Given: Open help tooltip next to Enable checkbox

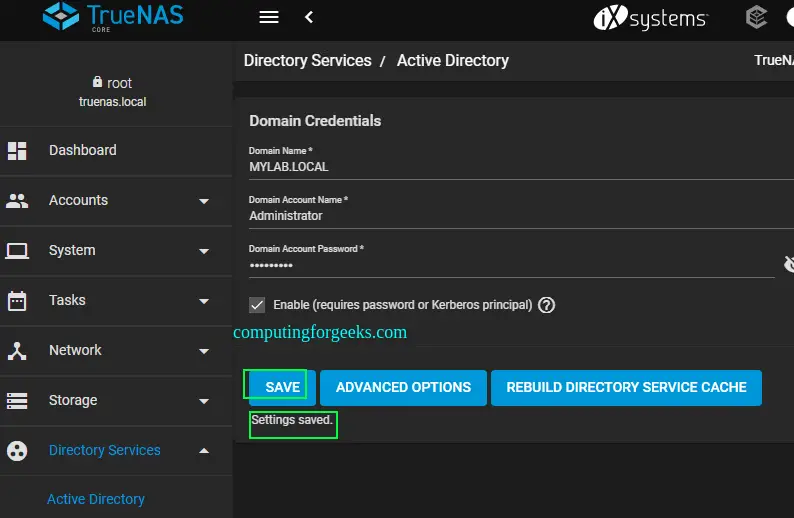Looking at the screenshot, I should tap(546, 305).
